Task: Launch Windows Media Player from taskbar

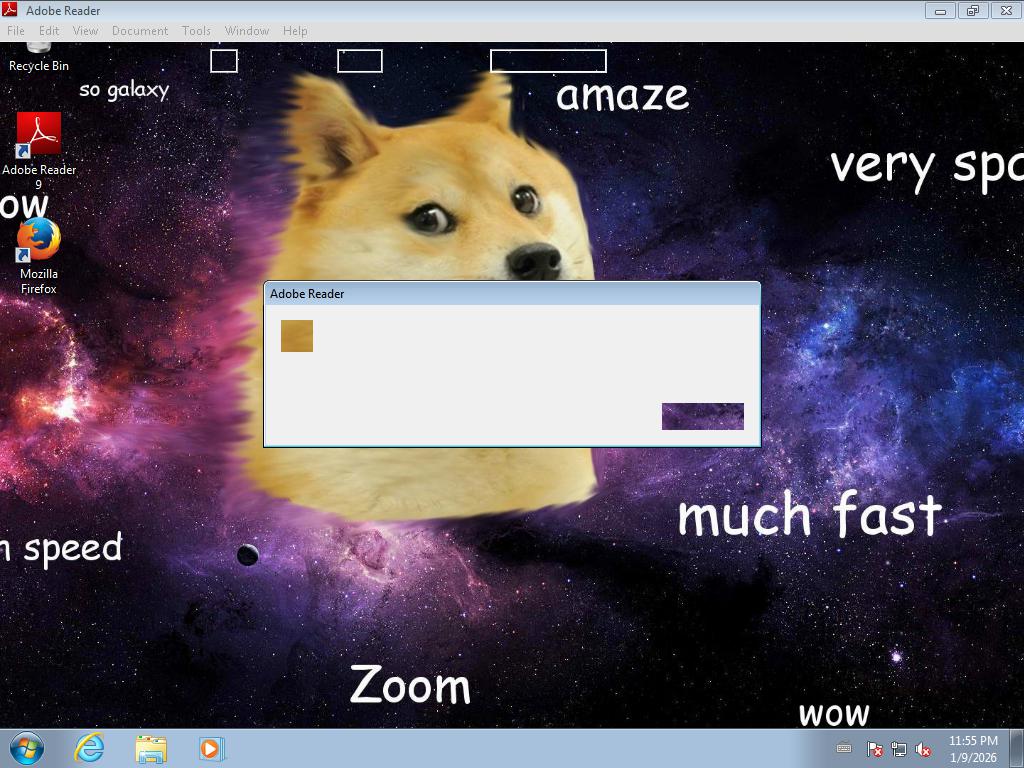Action: (x=211, y=748)
